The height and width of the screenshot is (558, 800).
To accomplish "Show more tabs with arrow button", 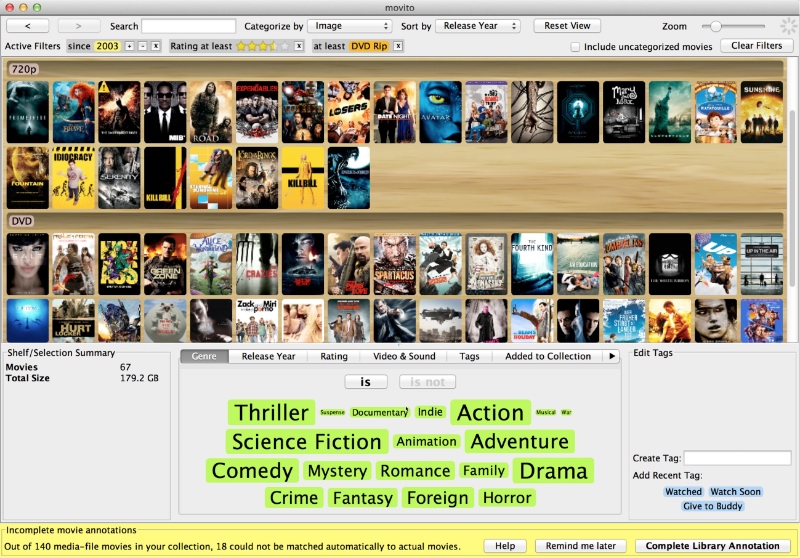I will tap(612, 356).
